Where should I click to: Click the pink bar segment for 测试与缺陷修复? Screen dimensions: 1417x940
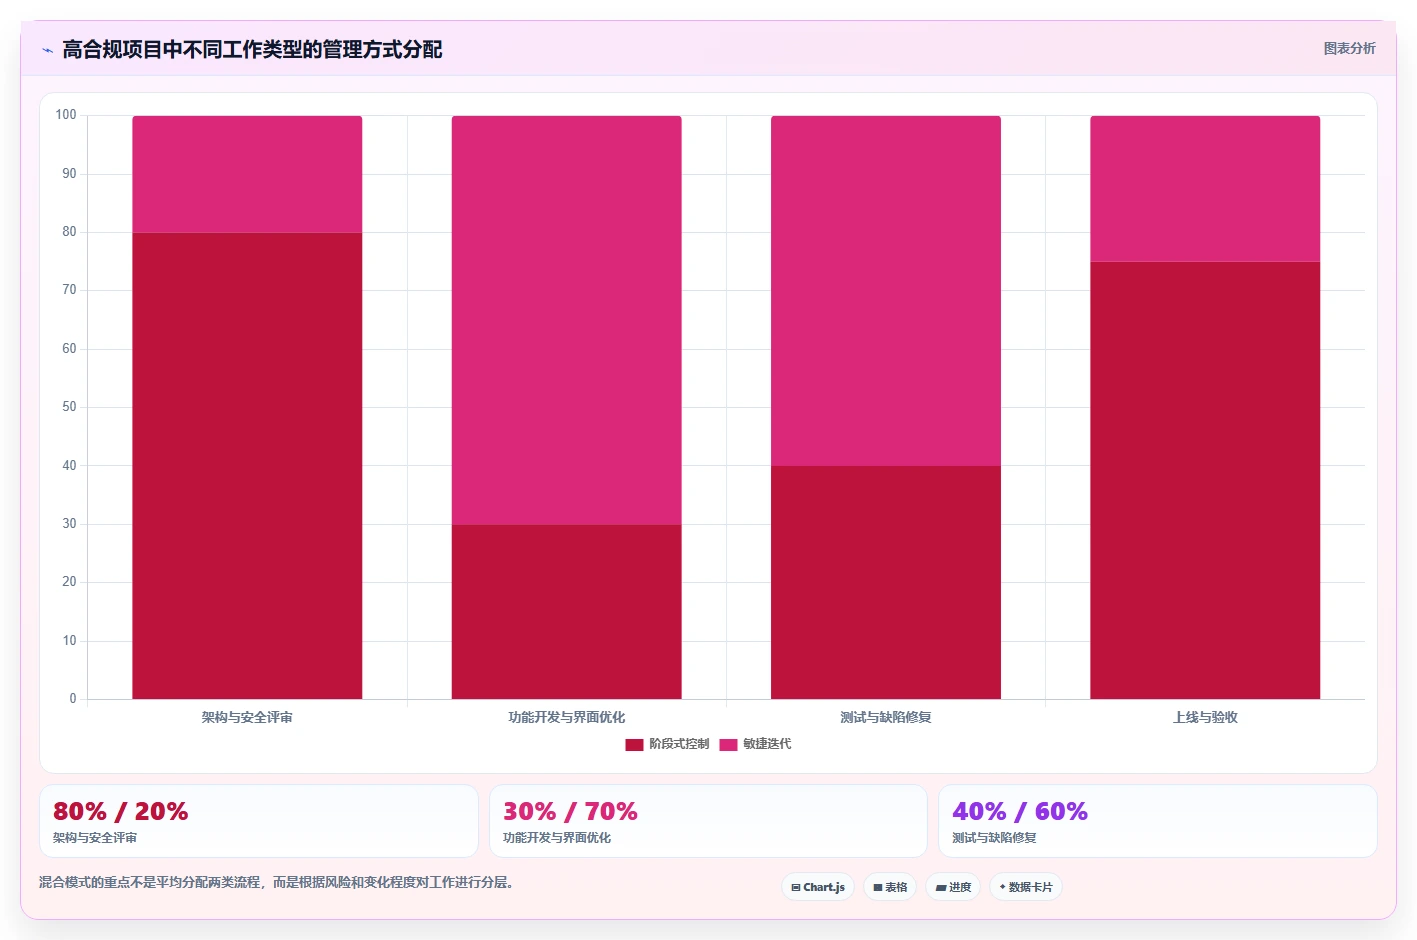pos(885,291)
